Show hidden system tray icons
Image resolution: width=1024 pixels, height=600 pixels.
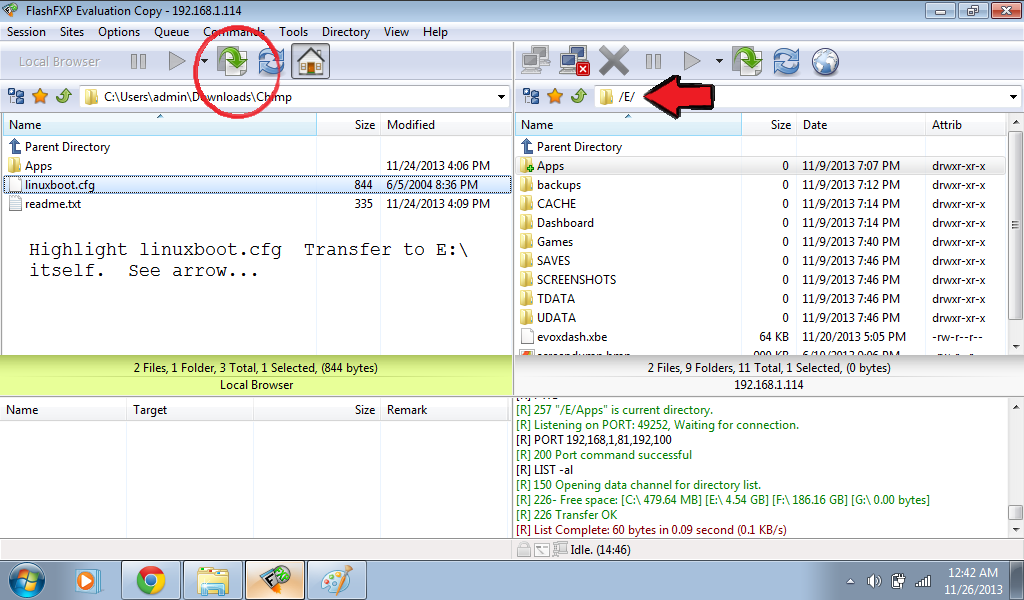click(850, 580)
